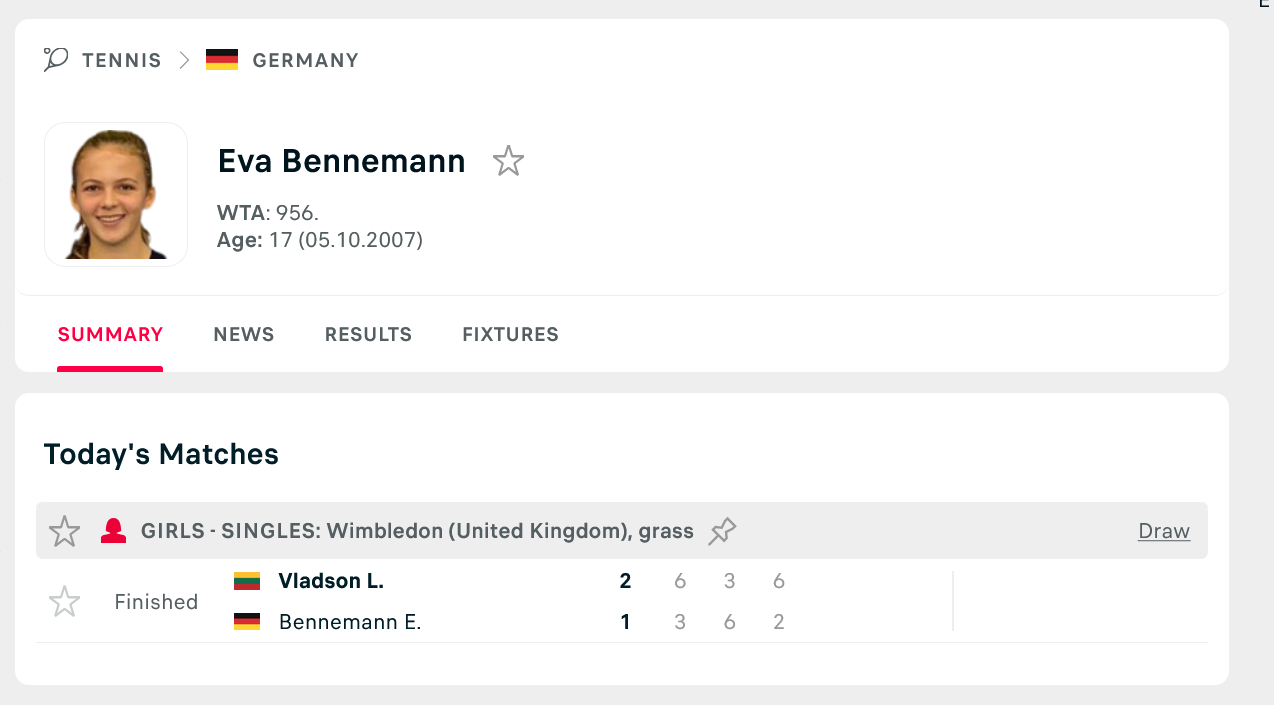Select the SUMMARY tab

(110, 335)
